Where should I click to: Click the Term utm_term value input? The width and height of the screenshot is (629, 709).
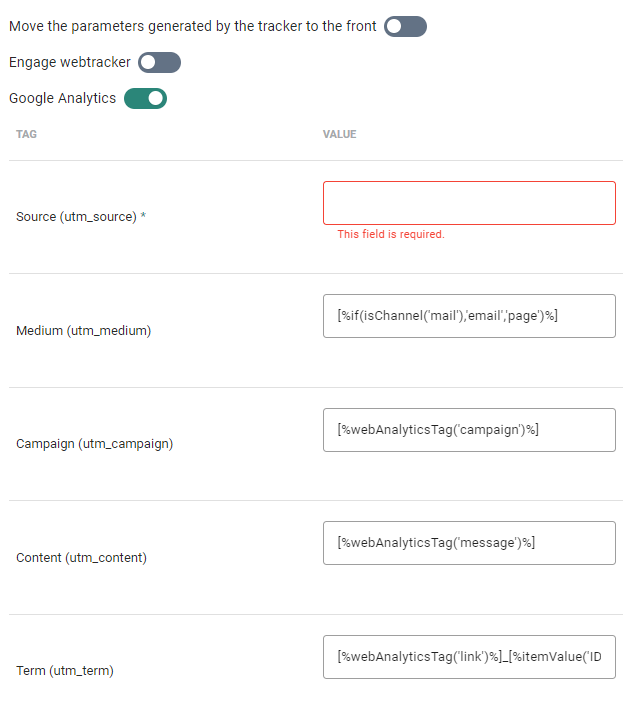(x=469, y=657)
